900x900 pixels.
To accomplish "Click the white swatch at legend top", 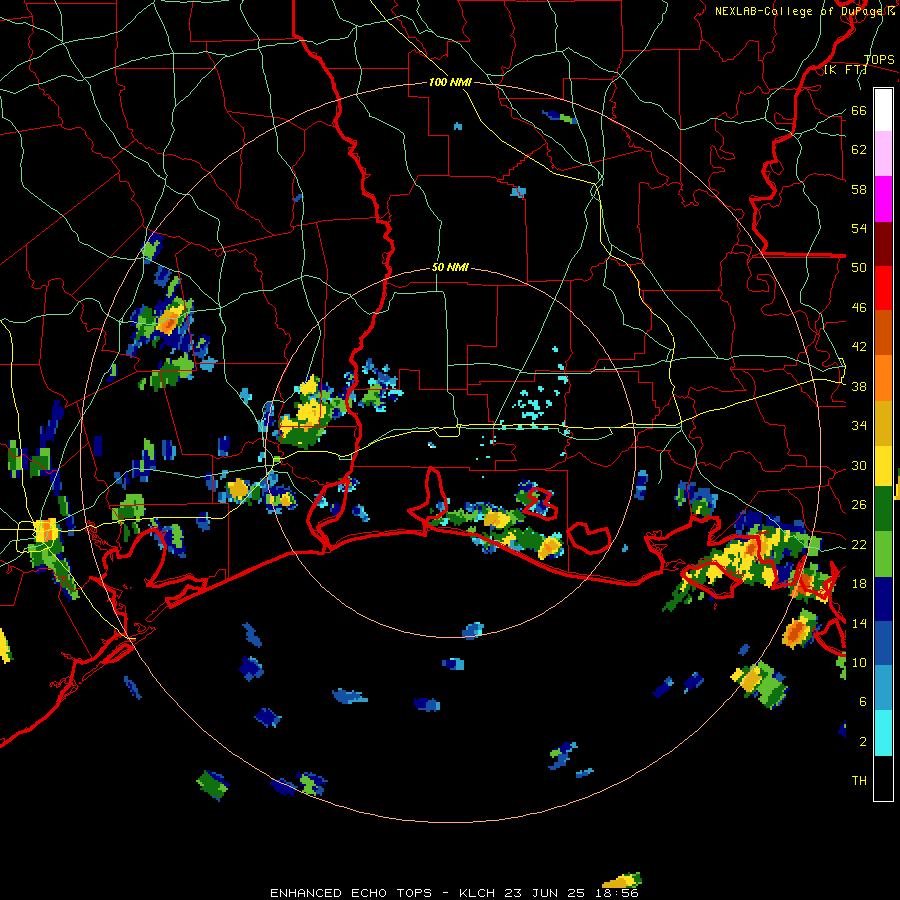I will 883,110.
